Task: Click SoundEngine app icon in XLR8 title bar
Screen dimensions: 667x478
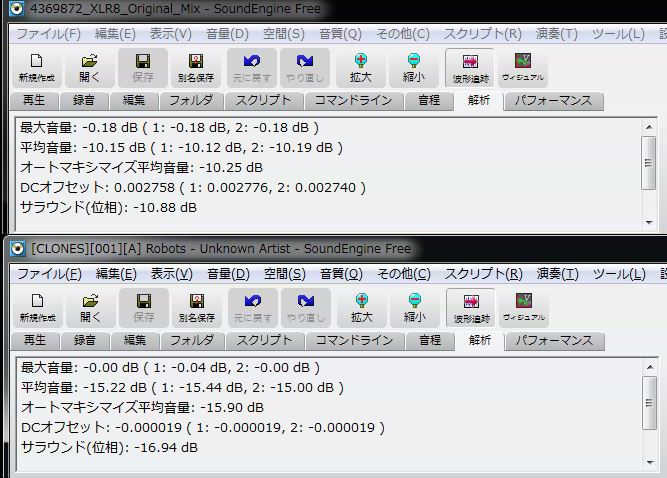Action: tap(16, 9)
